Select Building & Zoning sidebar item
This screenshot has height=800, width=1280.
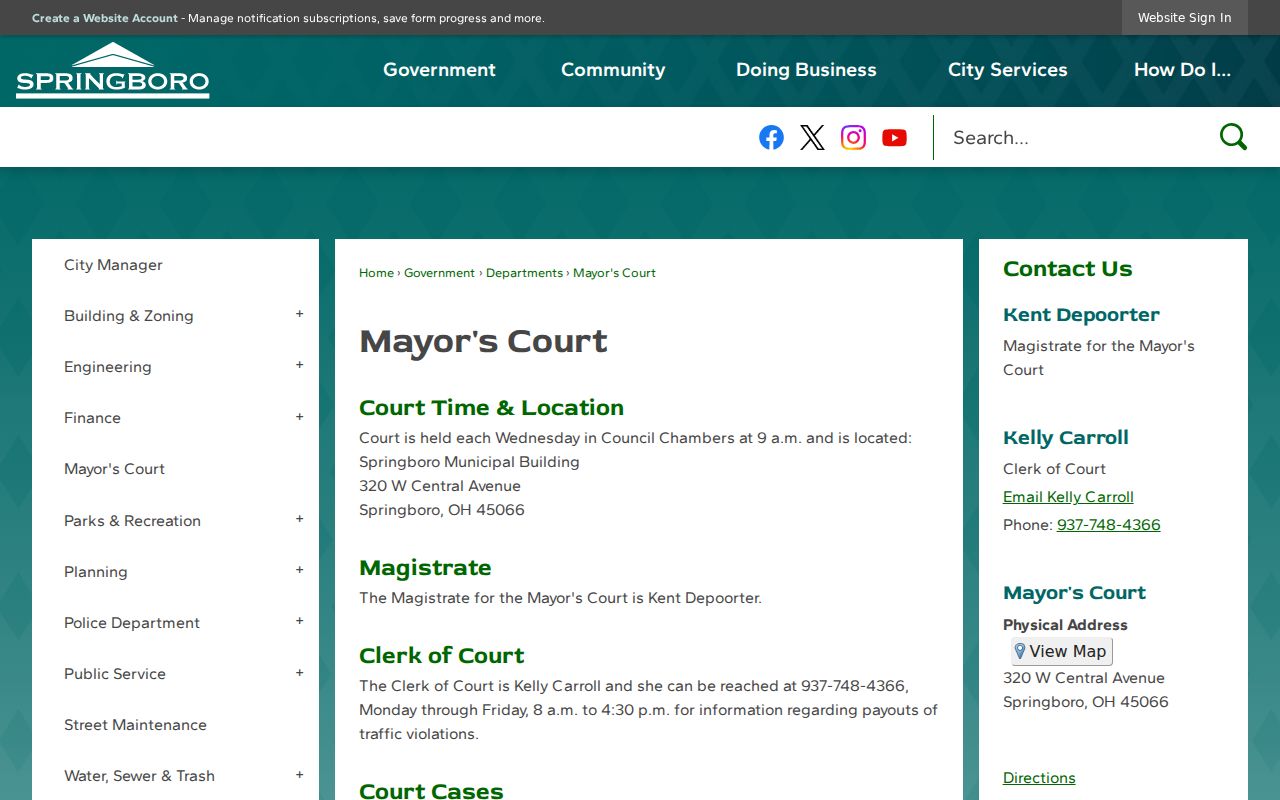[129, 316]
